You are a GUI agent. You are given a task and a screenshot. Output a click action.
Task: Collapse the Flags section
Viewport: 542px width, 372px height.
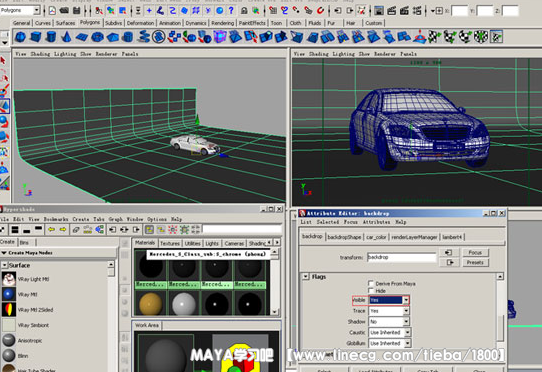tap(306, 277)
